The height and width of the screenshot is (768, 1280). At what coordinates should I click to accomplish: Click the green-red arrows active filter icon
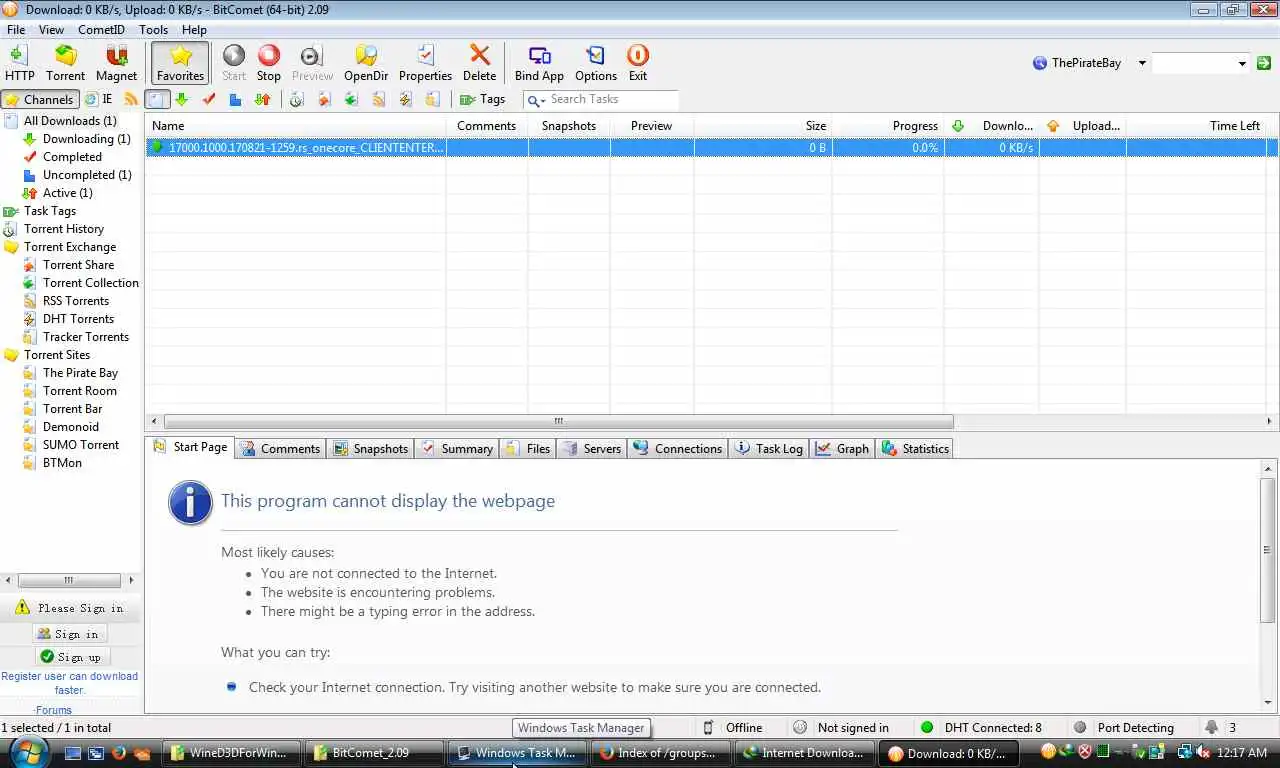(x=263, y=99)
